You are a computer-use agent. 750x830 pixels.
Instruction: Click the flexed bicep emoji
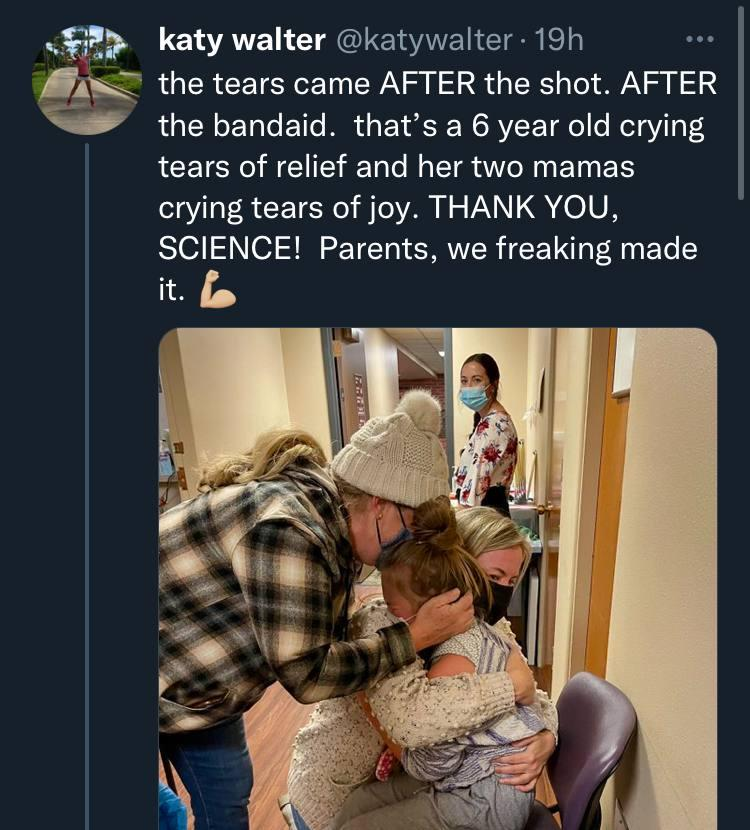point(217,290)
